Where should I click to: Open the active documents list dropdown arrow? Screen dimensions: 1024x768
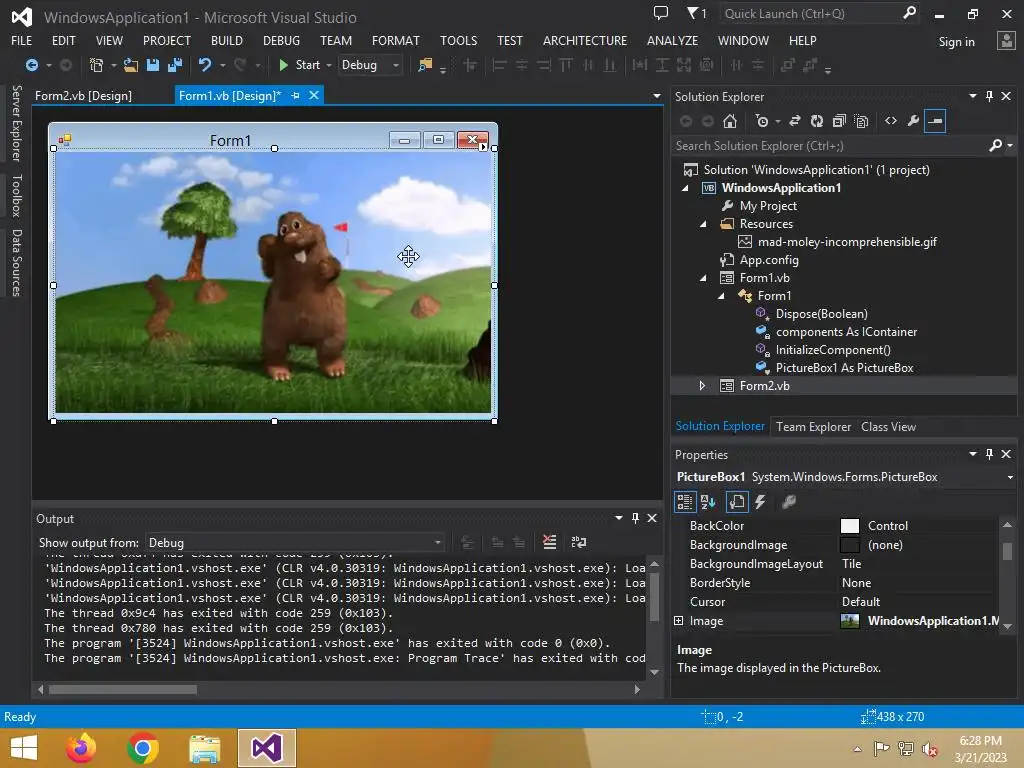pos(656,96)
